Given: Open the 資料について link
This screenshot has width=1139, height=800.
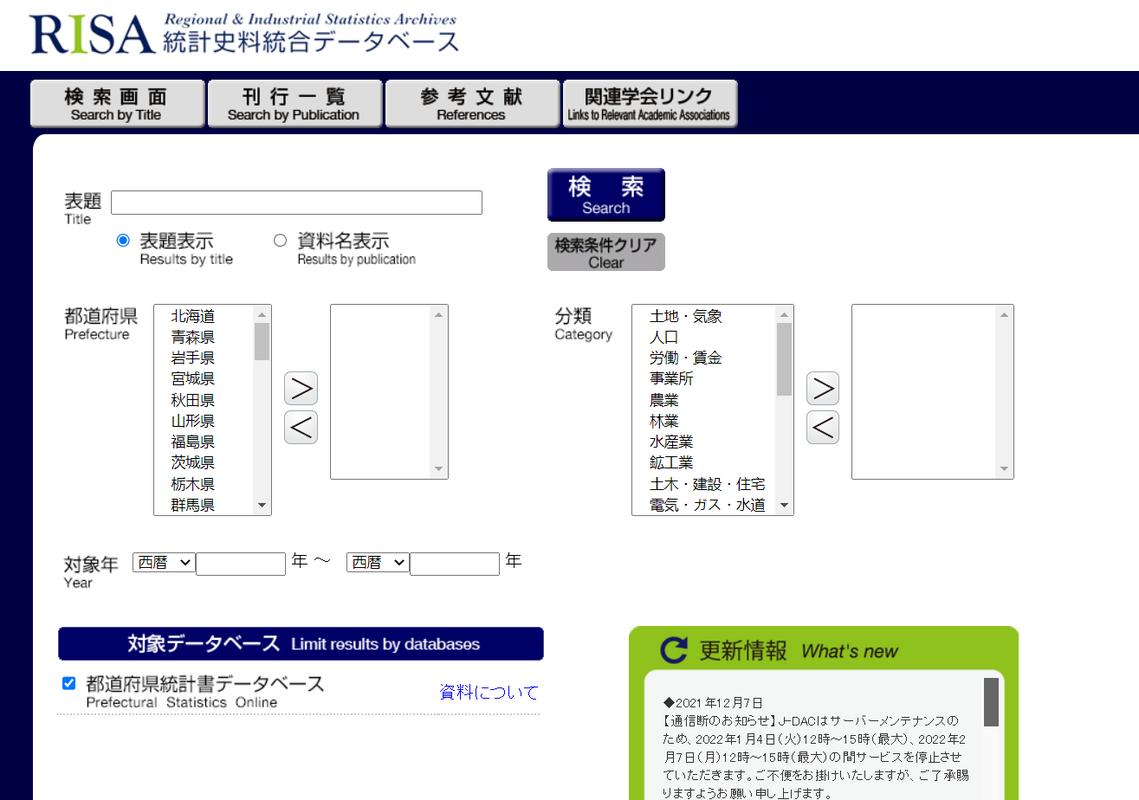Looking at the screenshot, I should 487,690.
